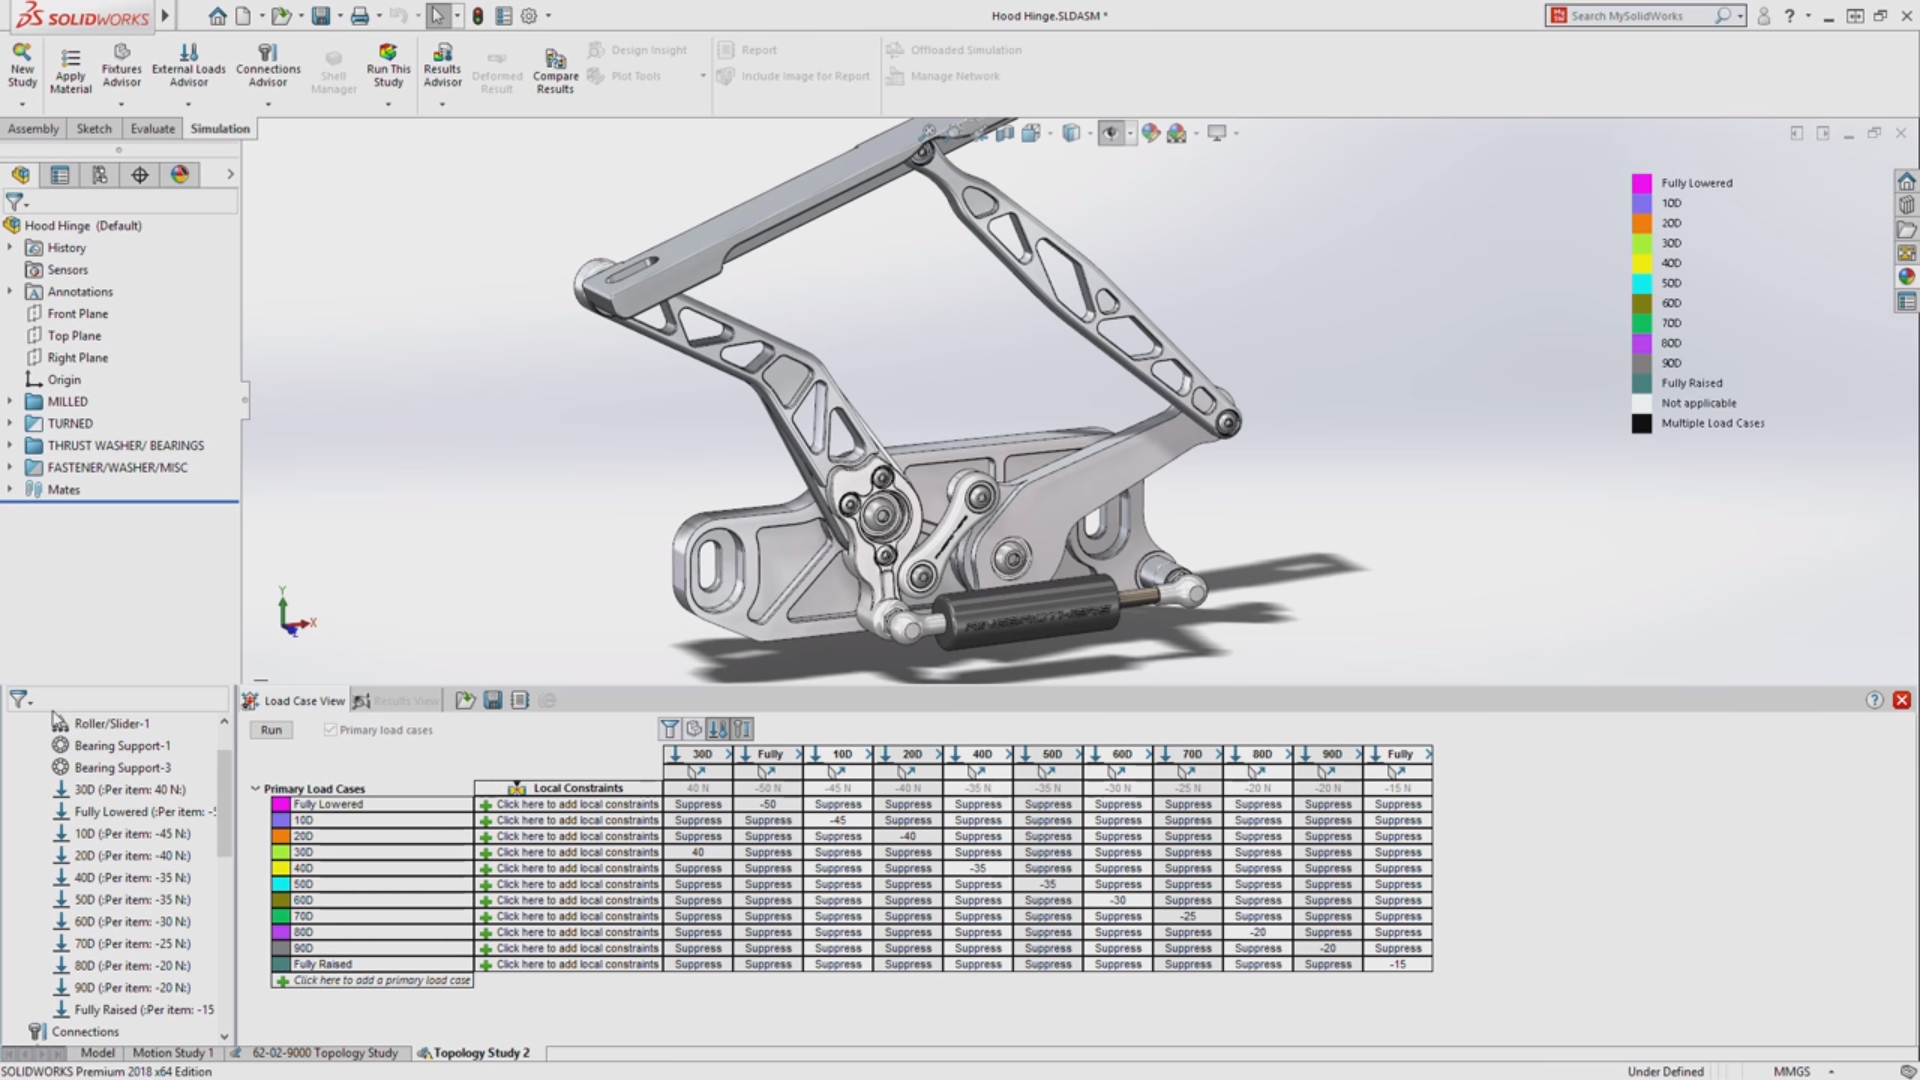Click to add a primary load case
1920x1080 pixels.
point(380,981)
